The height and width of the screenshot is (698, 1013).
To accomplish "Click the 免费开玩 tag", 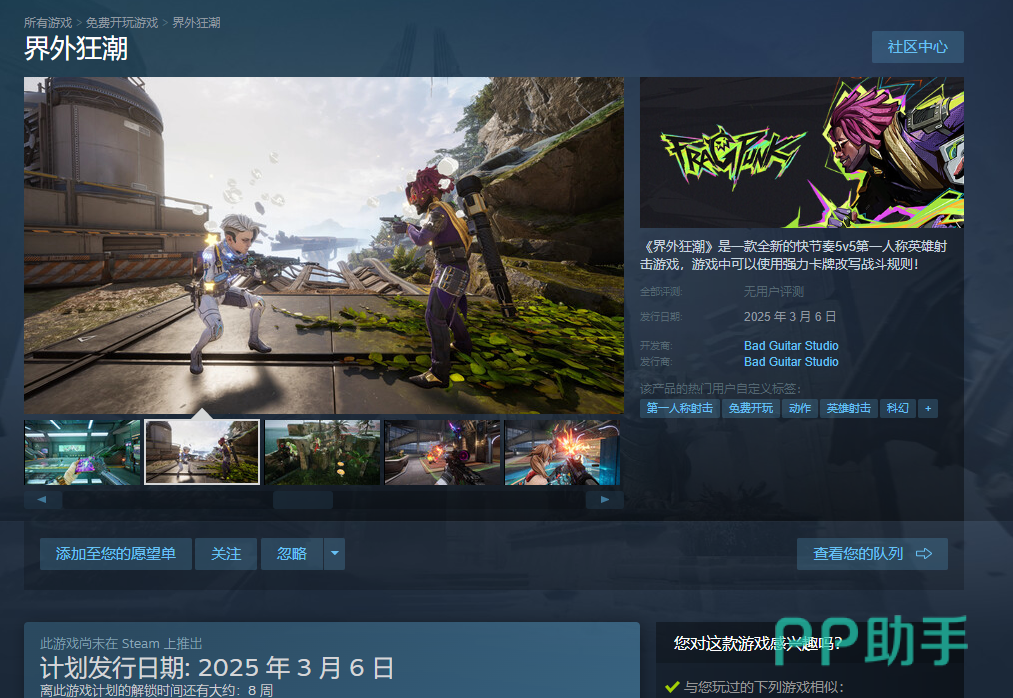I will point(751,408).
